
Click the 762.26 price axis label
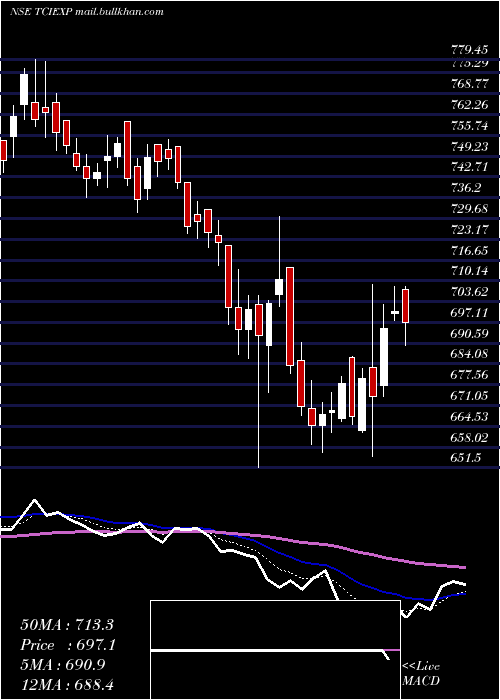point(469,105)
